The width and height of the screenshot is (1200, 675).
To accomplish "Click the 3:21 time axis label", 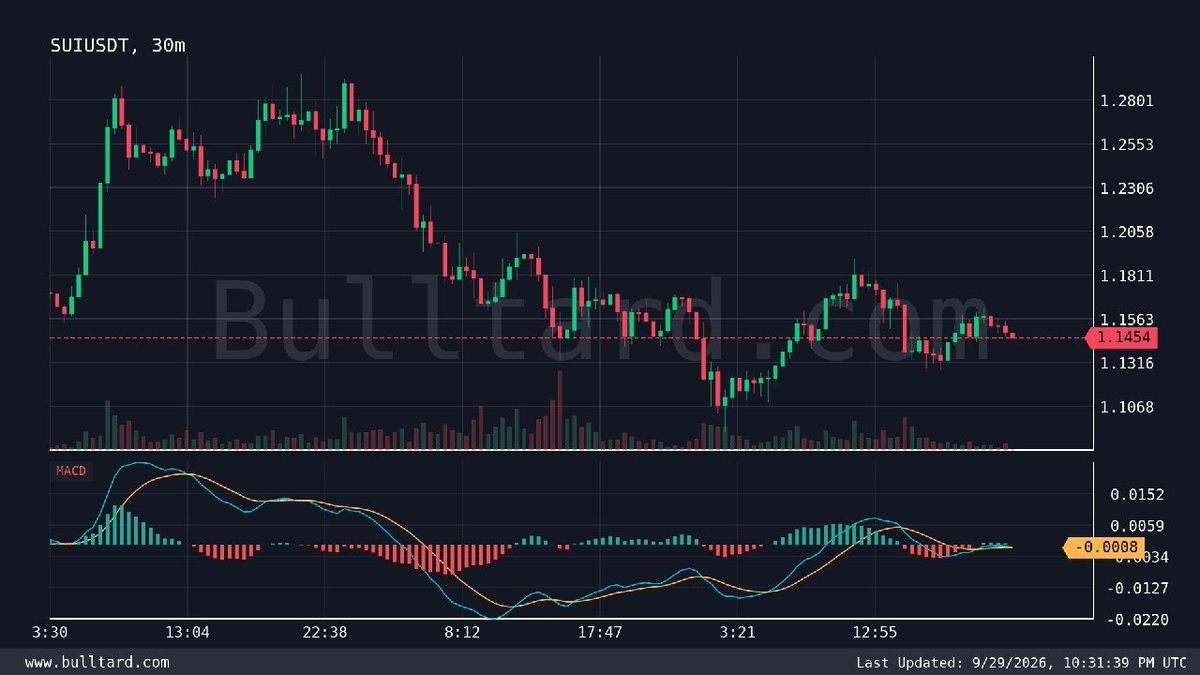I will pos(737,632).
